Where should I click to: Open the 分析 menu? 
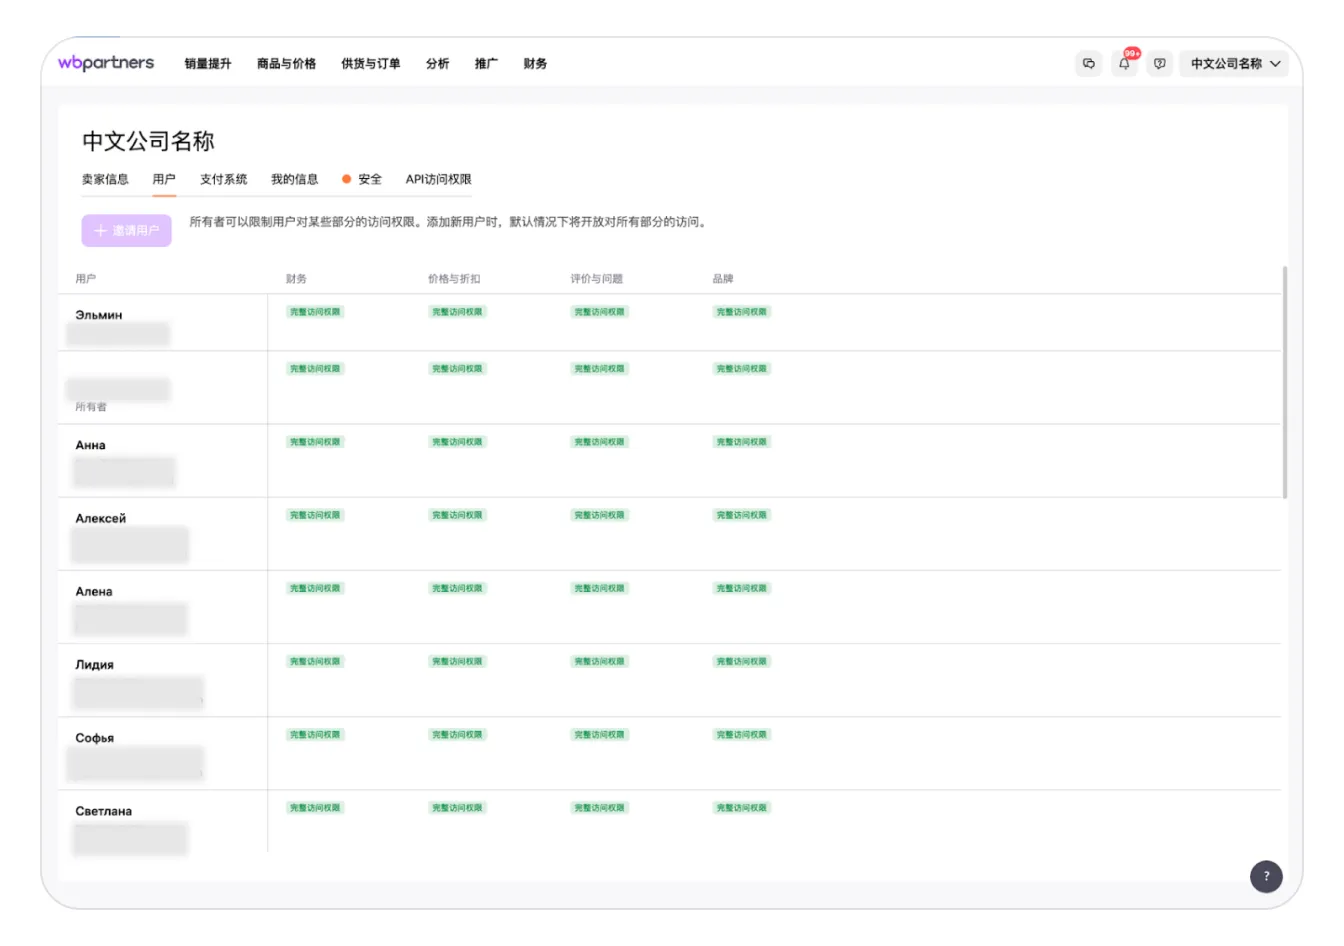point(437,64)
